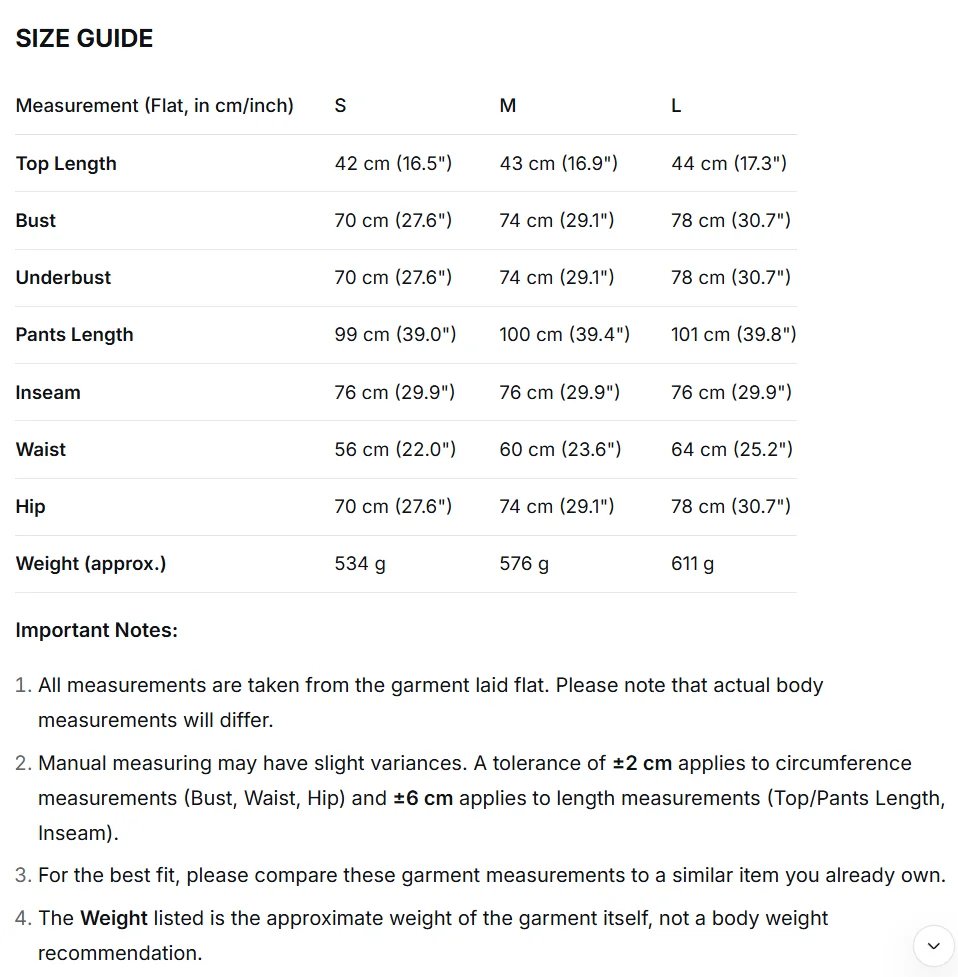Viewport: 958px width, 977px height.
Task: Click the Measurement (Flat, in cm/inch) header
Action: tap(154, 105)
